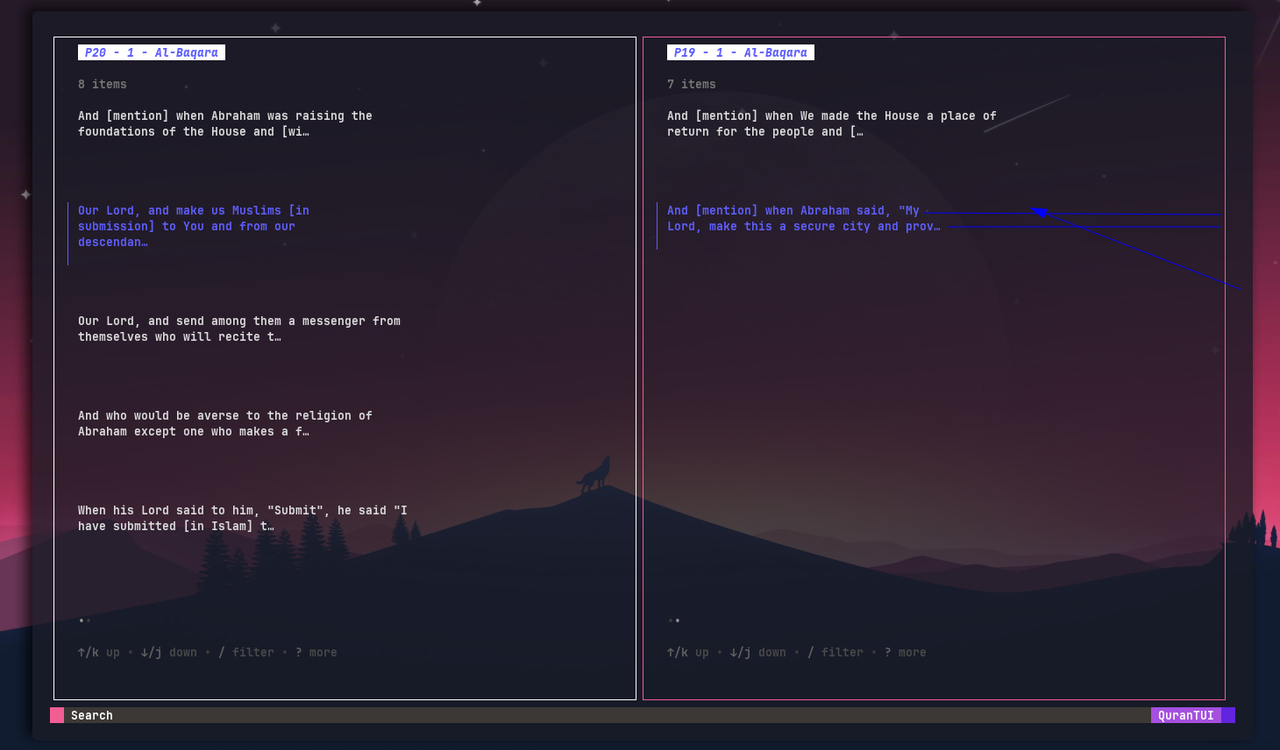This screenshot has height=750, width=1280.
Task: Click the Search field in the status bar
Action: [x=608, y=715]
